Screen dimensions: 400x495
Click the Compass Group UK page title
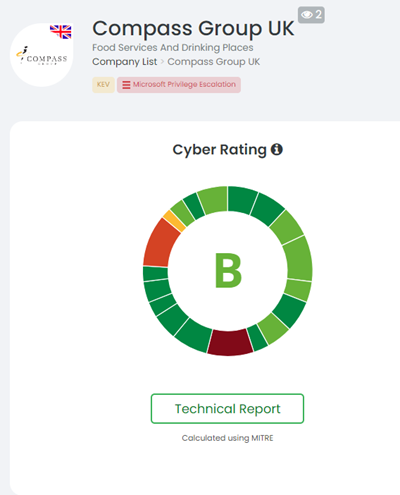[193, 29]
